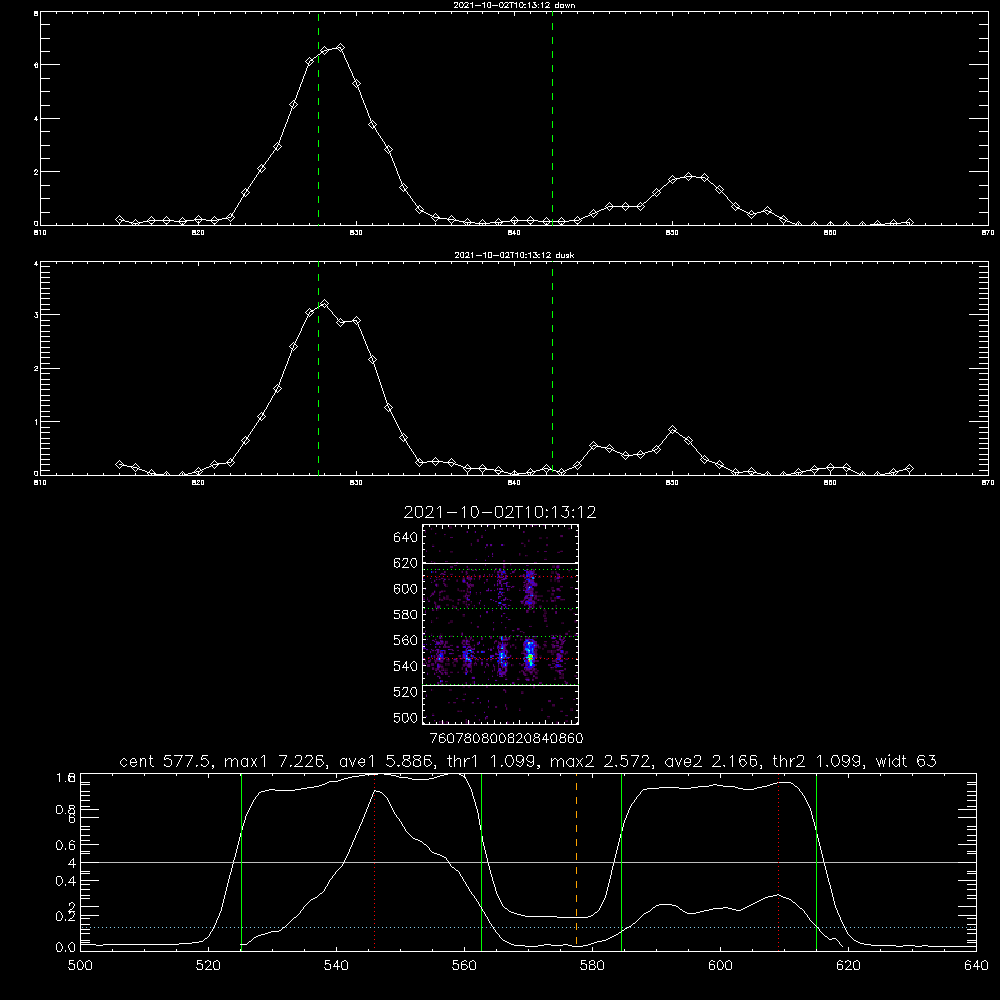Click the profile plot x-axis label 500
The width and height of the screenshot is (1000, 1000).
point(80,966)
